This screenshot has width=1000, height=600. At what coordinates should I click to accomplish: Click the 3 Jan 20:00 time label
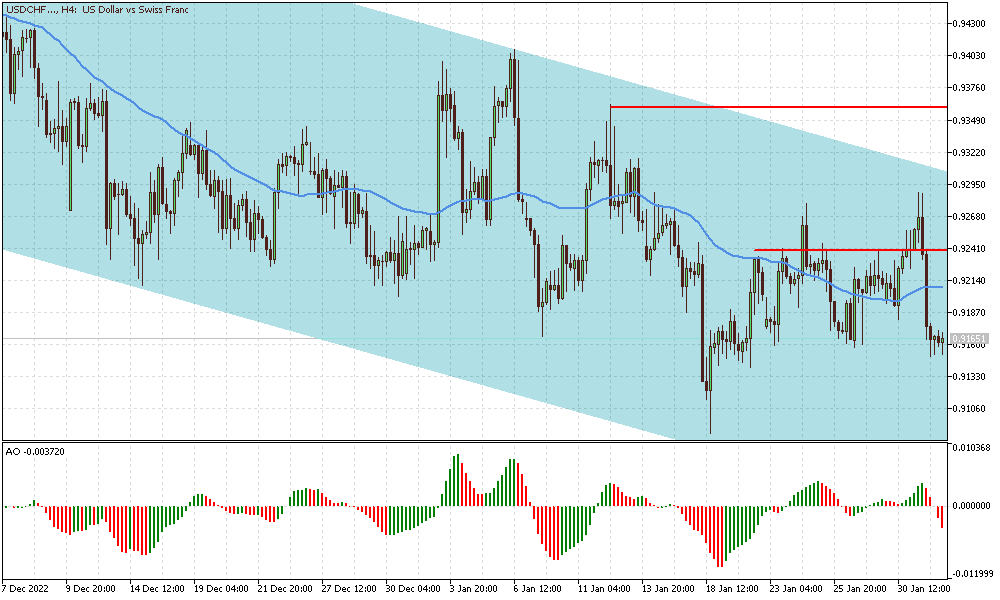(x=474, y=589)
